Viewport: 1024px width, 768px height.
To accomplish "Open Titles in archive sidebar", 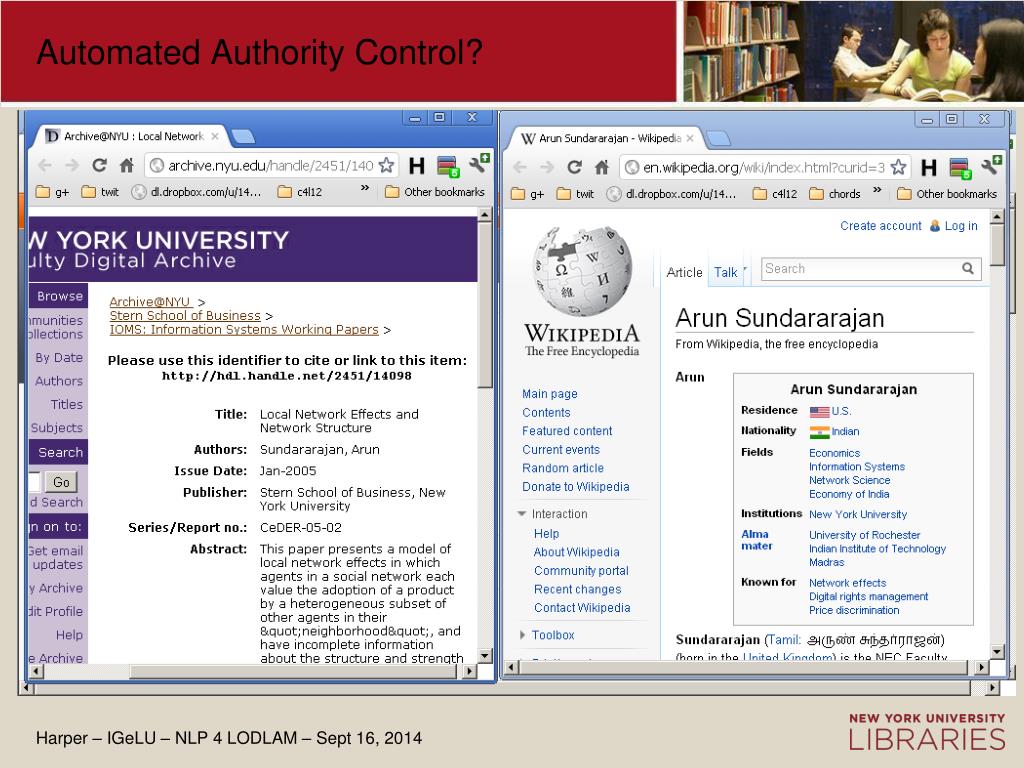I will [x=67, y=405].
